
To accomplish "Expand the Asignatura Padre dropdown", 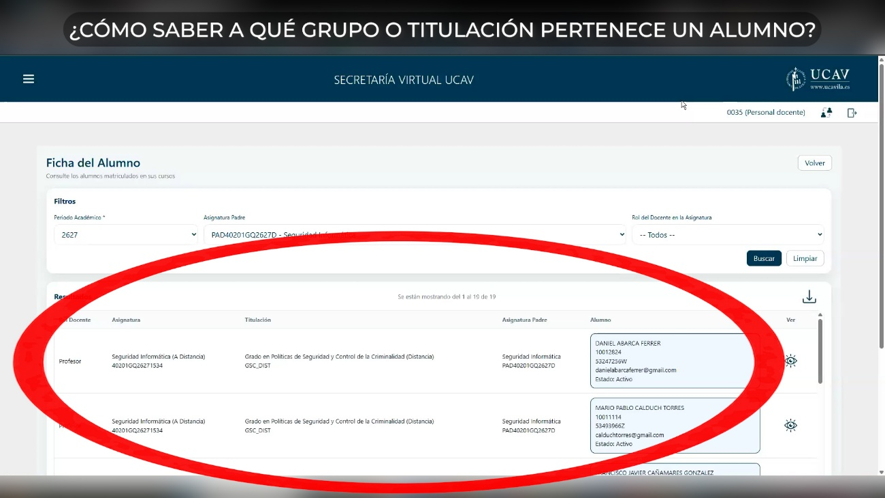I will point(415,235).
